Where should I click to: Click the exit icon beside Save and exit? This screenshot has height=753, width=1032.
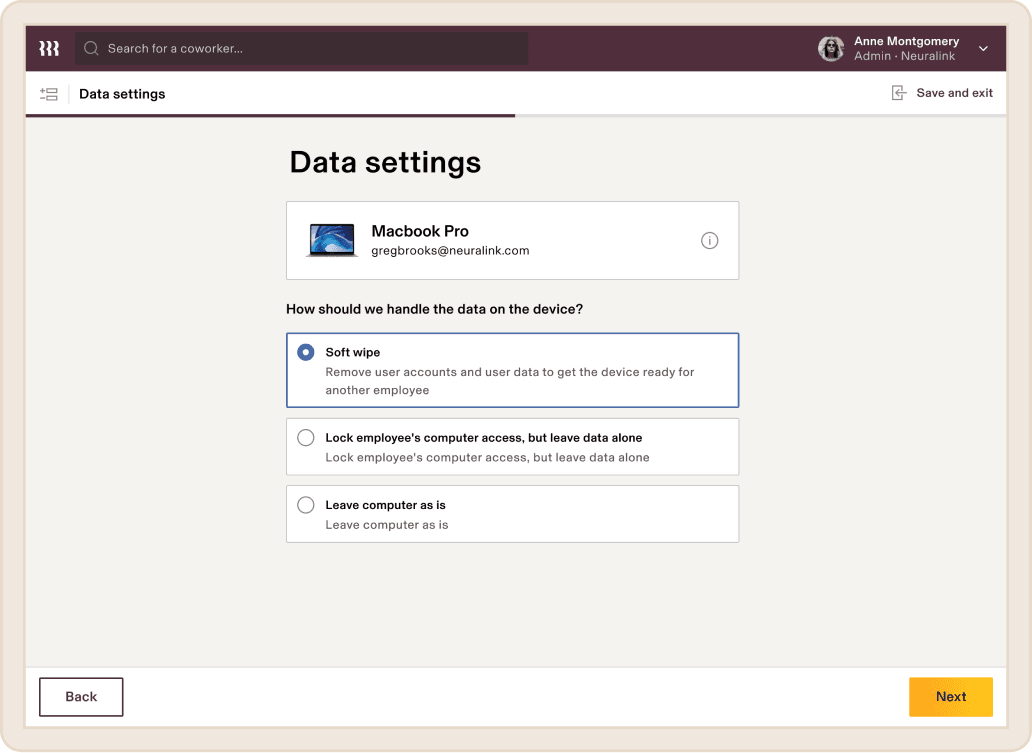(898, 93)
